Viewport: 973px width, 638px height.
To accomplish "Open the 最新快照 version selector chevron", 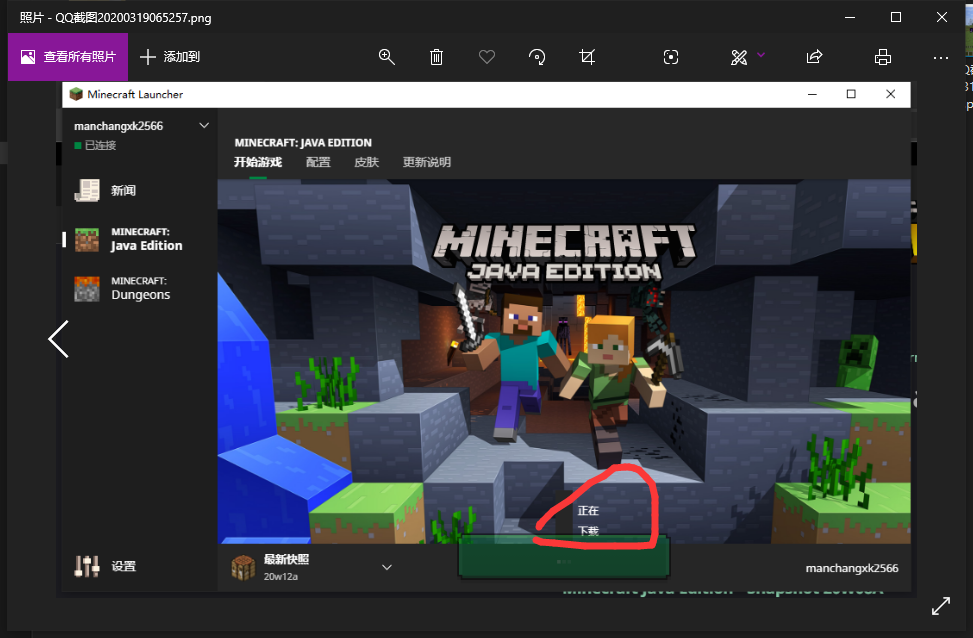I will pyautogui.click(x=387, y=567).
